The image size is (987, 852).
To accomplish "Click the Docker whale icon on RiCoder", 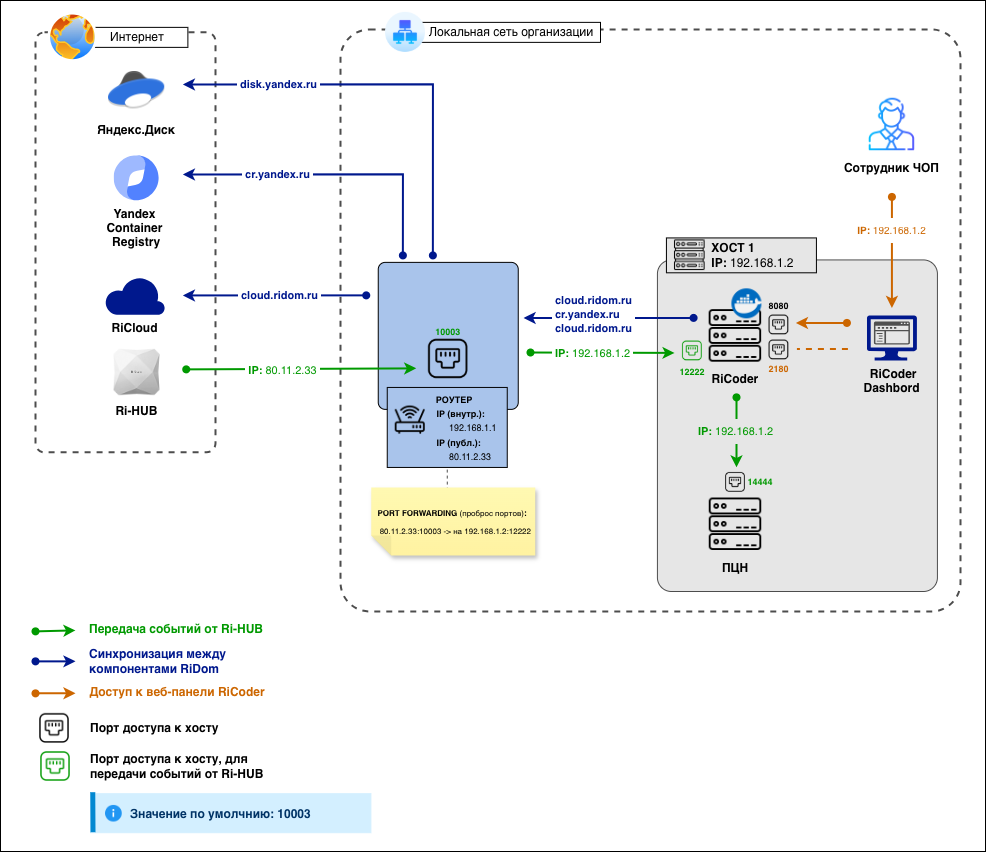I will [747, 303].
